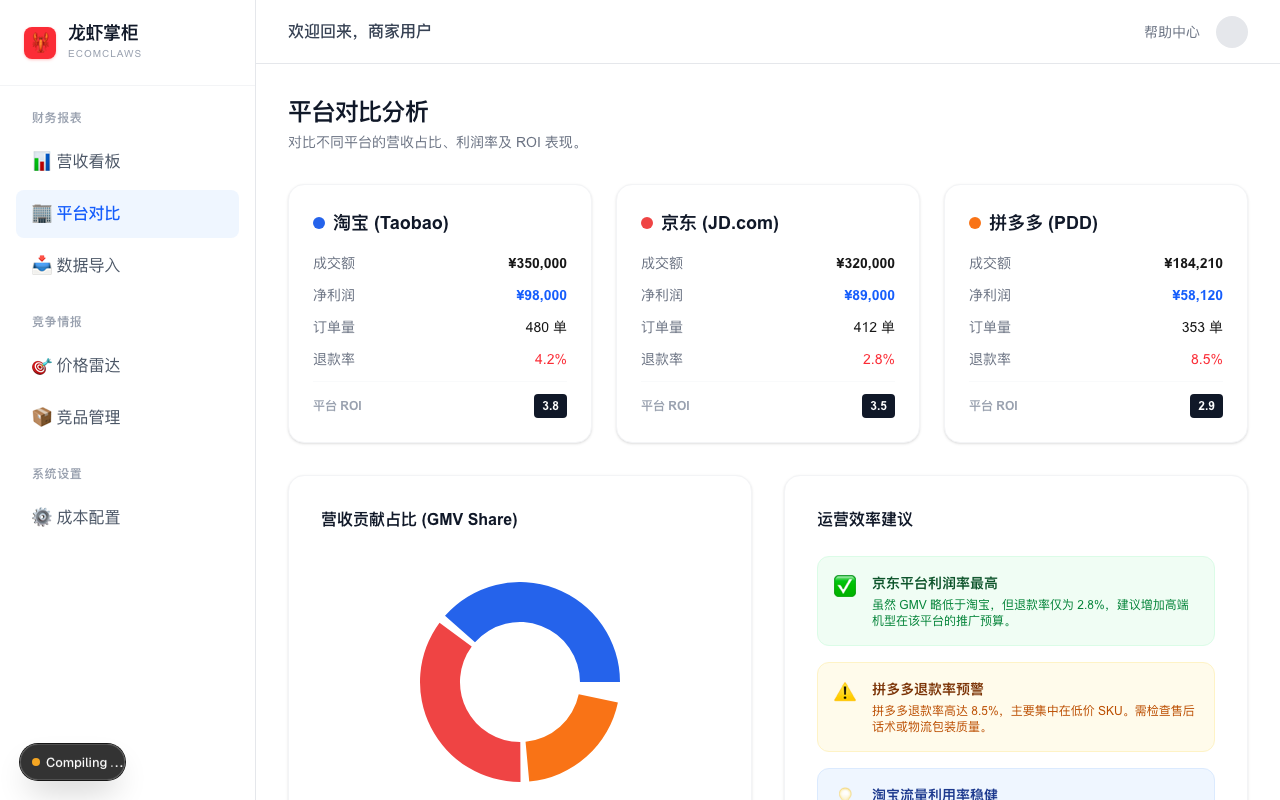Open 成本配置 via its gear icon
The width and height of the screenshot is (1280, 800).
click(41, 517)
